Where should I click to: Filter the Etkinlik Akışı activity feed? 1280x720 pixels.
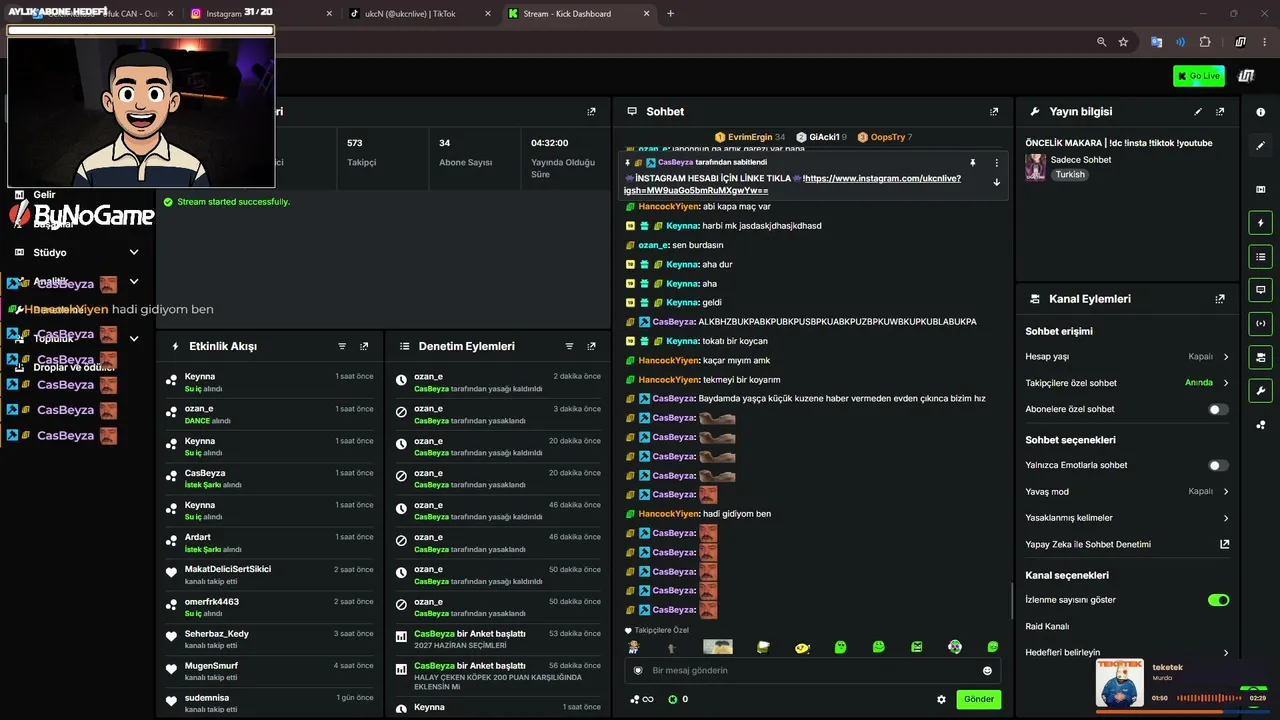tap(342, 346)
